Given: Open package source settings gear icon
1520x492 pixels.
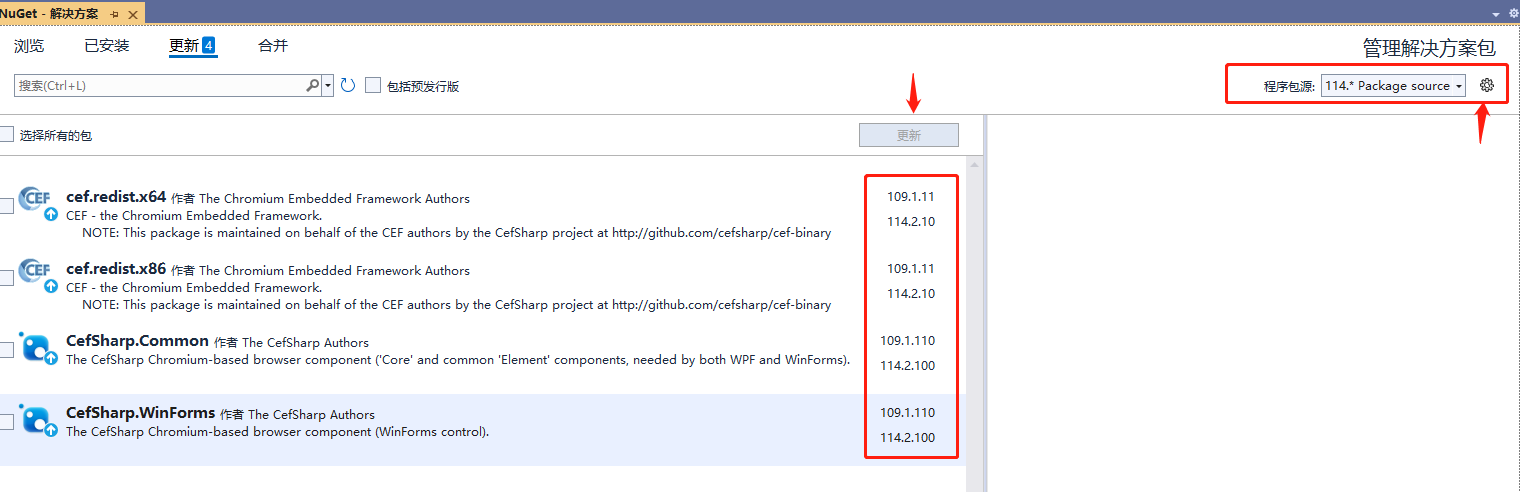Looking at the screenshot, I should tap(1487, 85).
